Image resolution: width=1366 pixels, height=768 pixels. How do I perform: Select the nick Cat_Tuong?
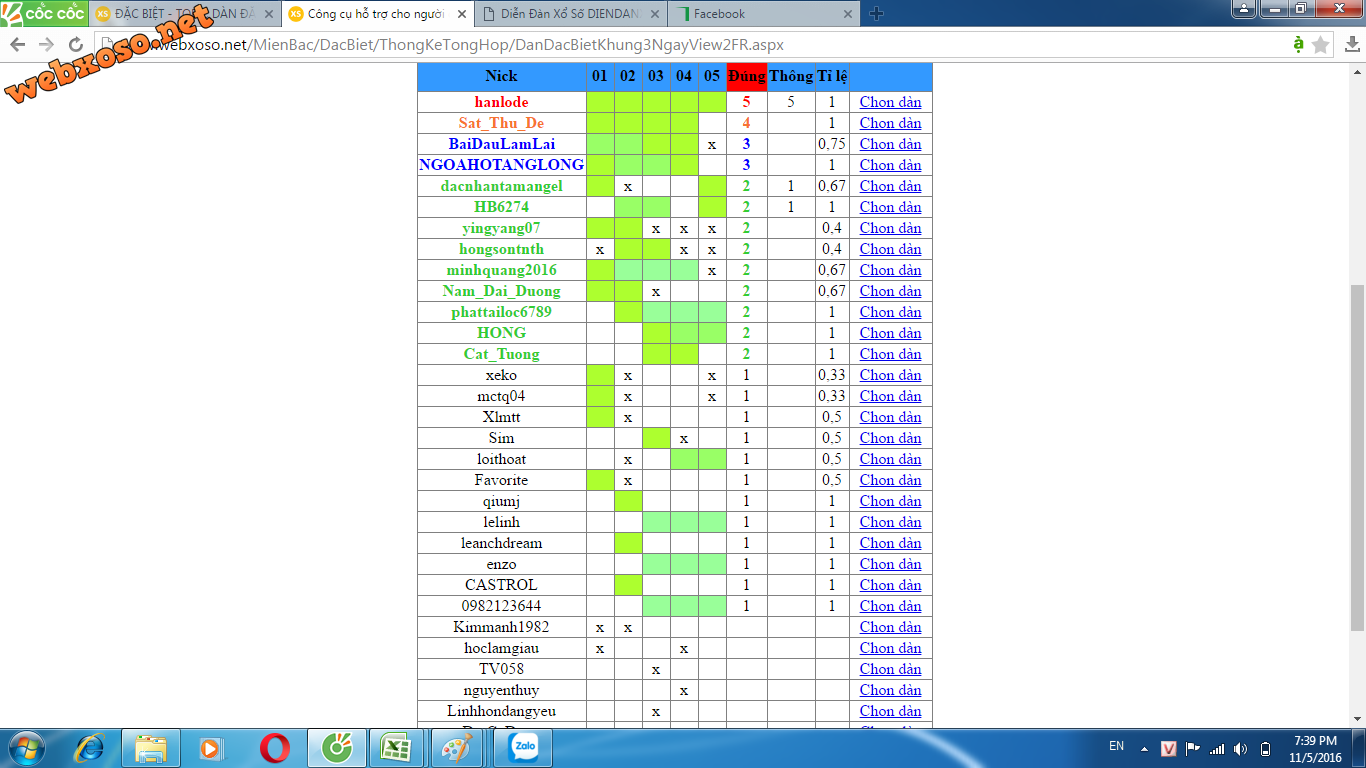pos(502,354)
